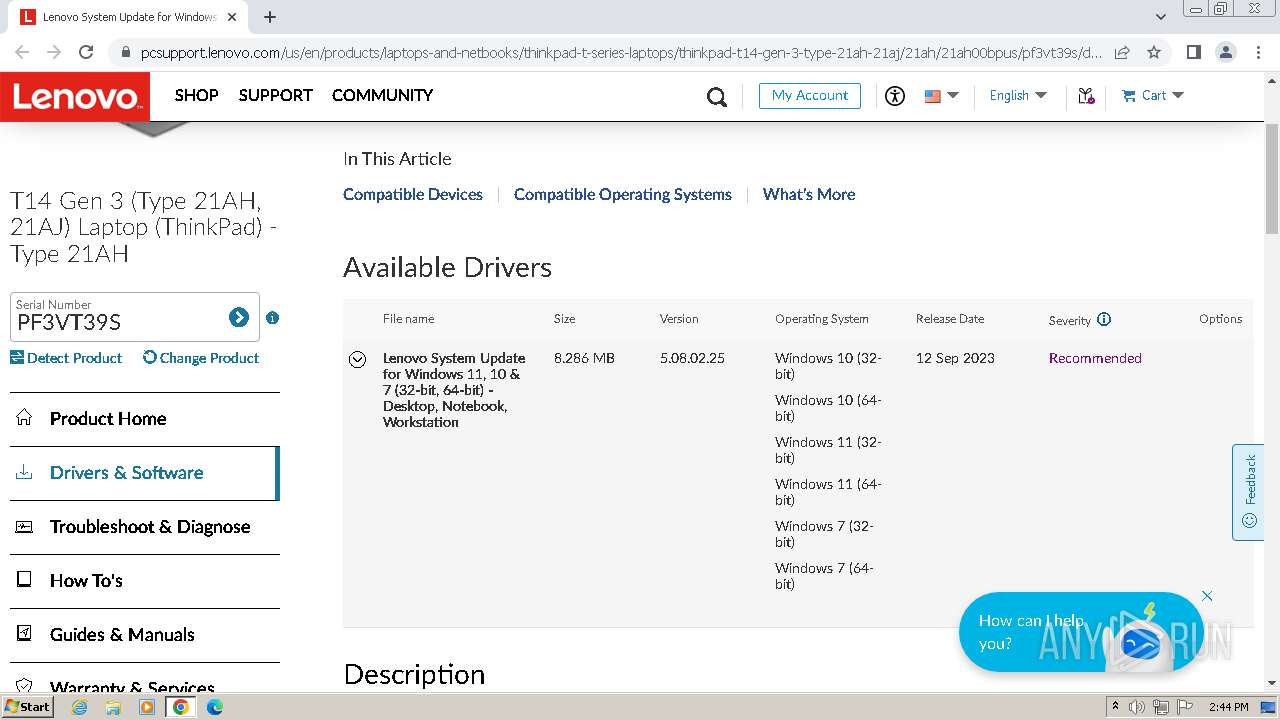The image size is (1280, 720).
Task: Open the English language dropdown
Action: (1018, 96)
